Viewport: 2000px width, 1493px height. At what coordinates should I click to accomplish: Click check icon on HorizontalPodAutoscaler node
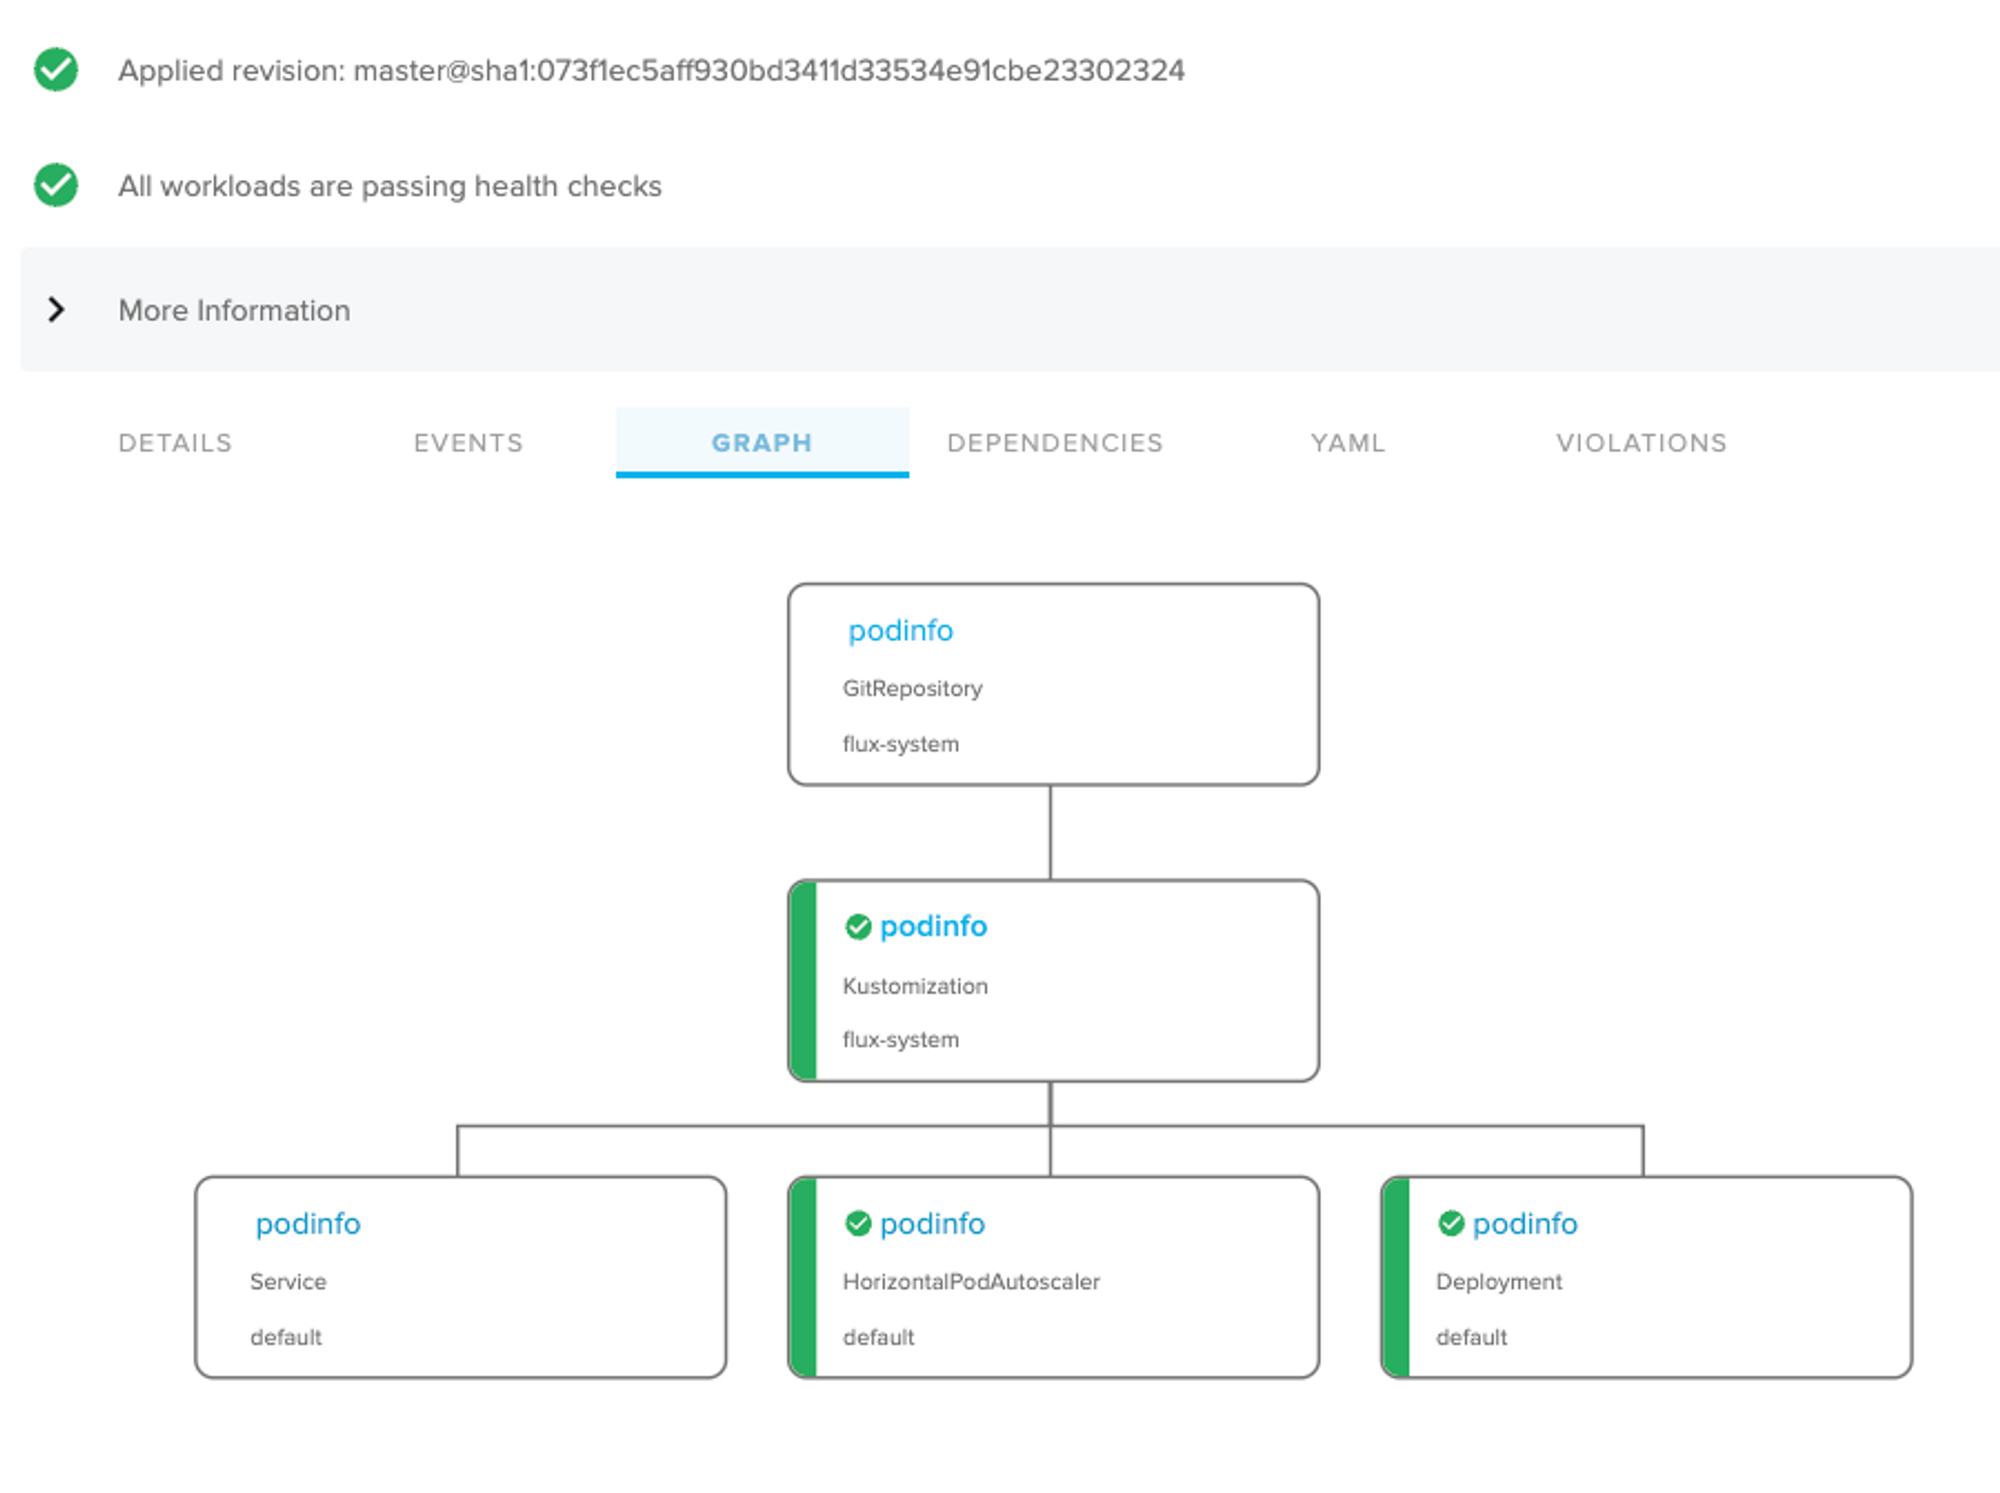tap(858, 1223)
